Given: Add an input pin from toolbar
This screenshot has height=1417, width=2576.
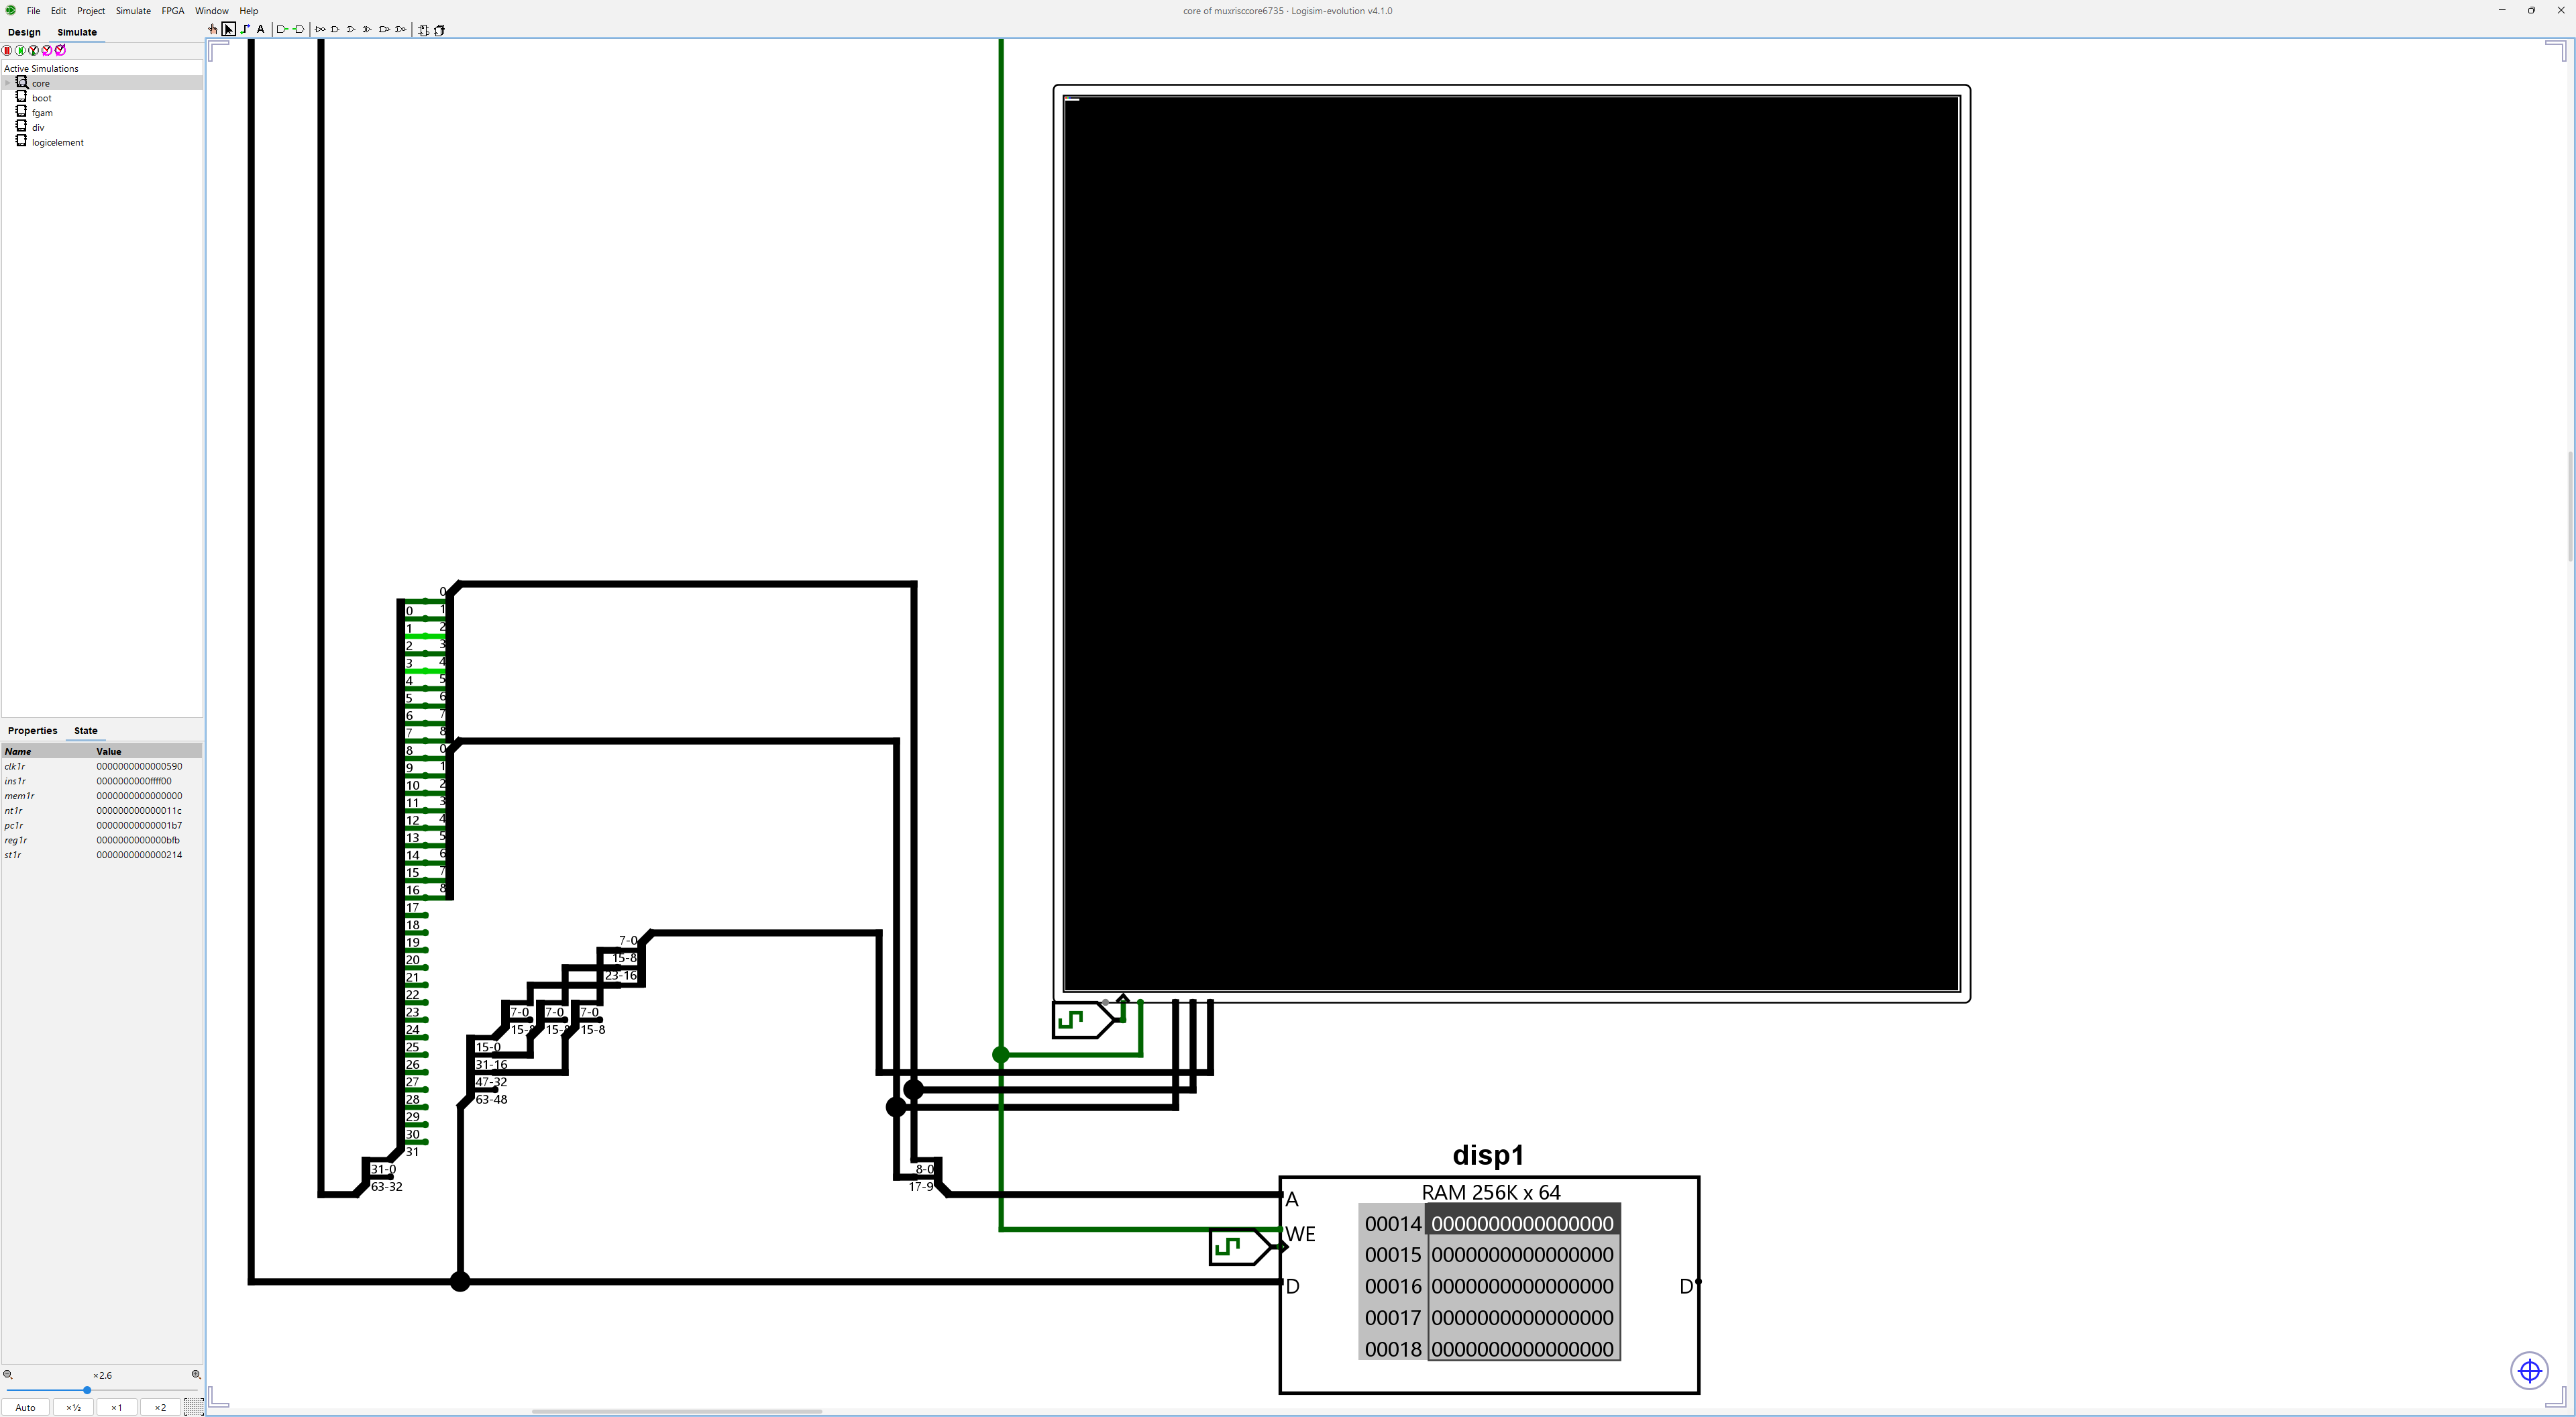Looking at the screenshot, I should 282,30.
